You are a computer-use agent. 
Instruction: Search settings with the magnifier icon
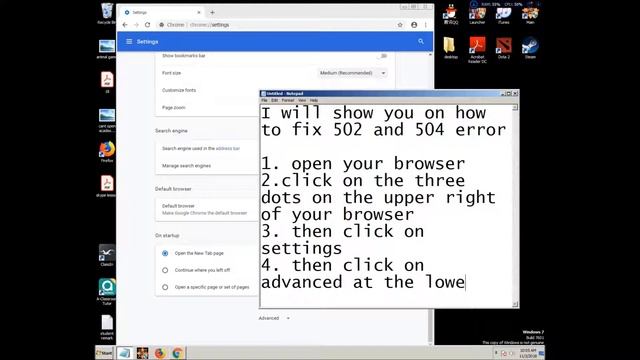(421, 41)
